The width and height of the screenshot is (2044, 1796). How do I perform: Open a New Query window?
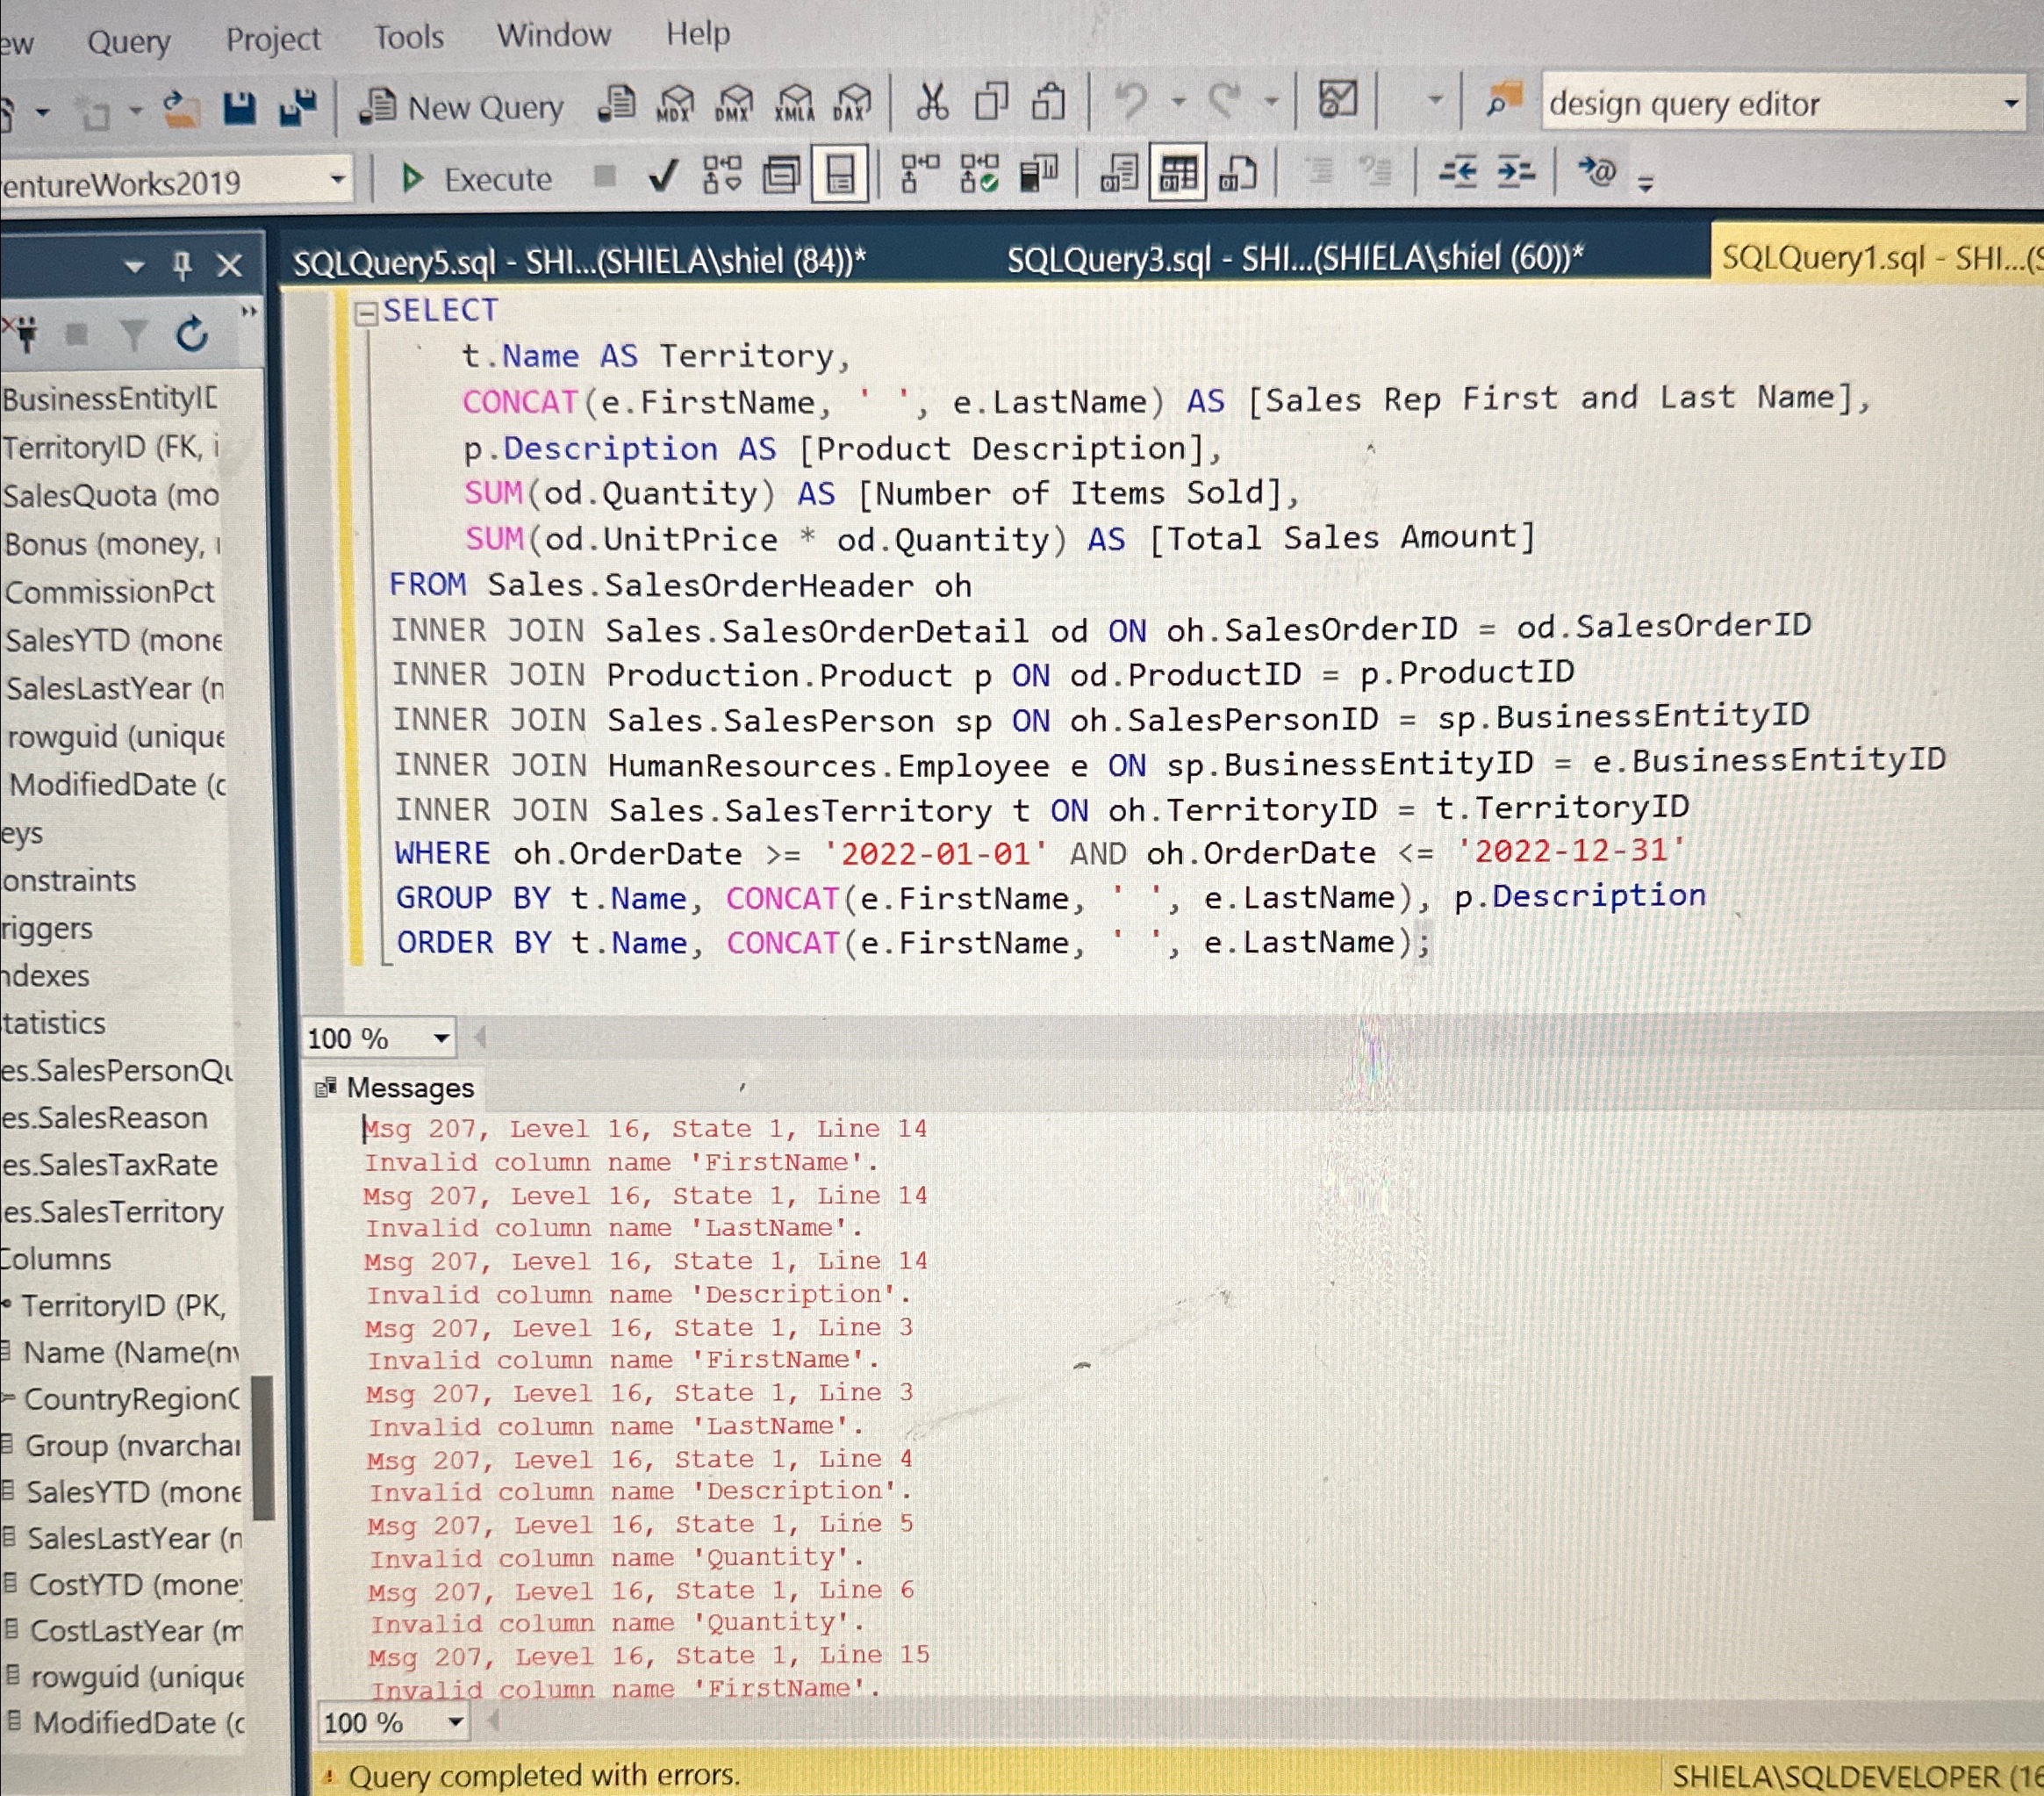460,105
